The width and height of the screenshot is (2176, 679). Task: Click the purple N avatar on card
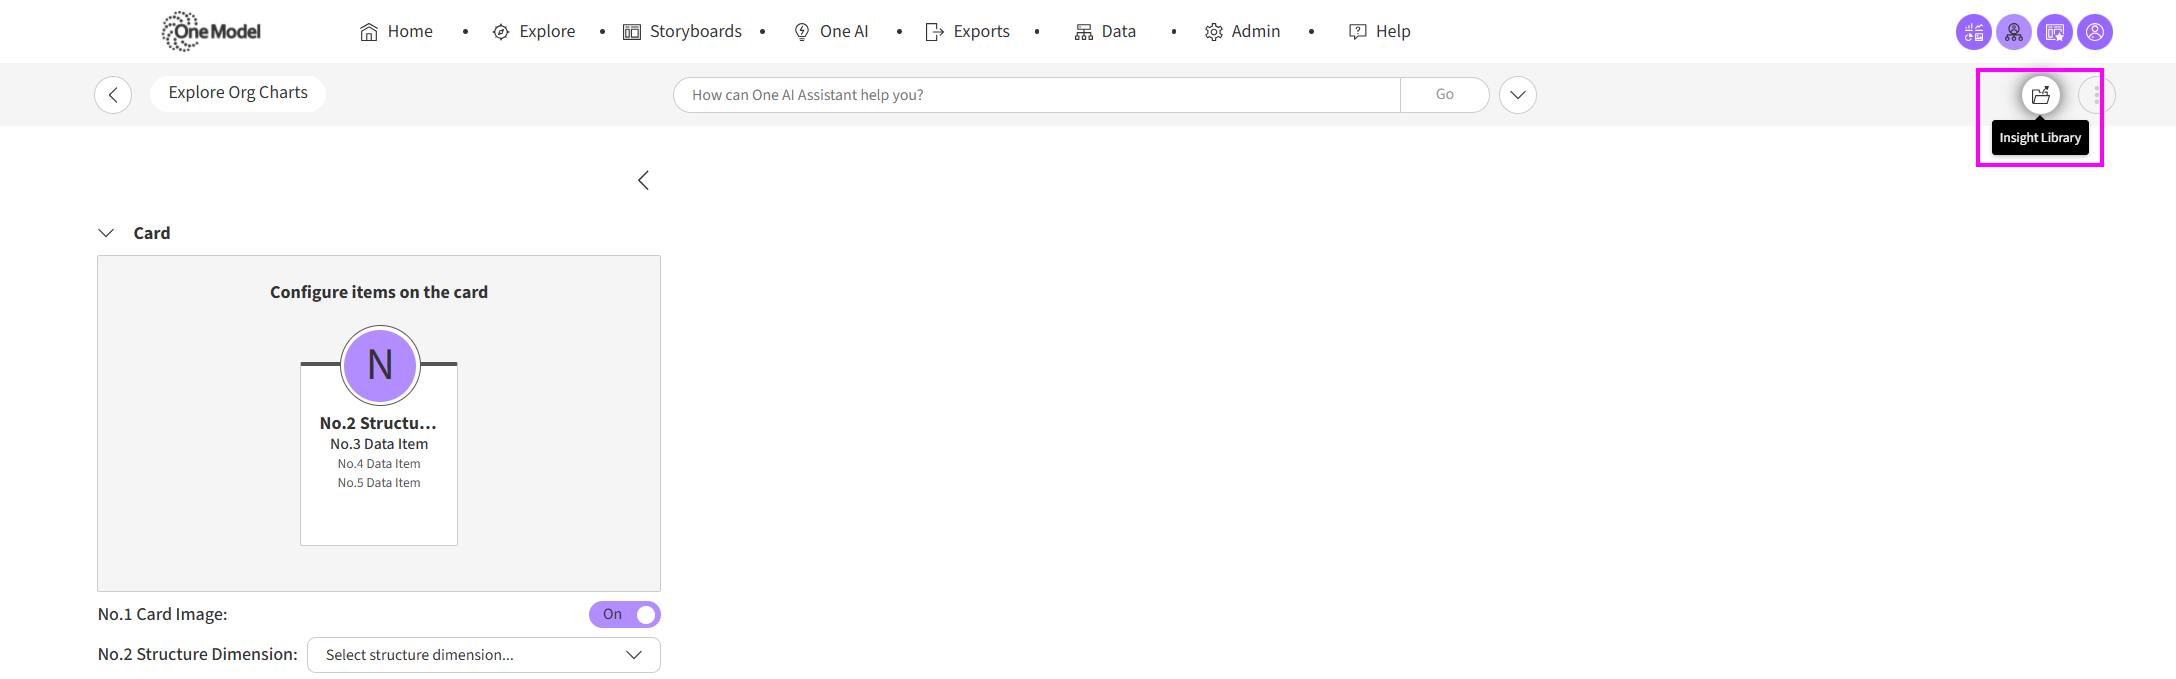tap(380, 365)
